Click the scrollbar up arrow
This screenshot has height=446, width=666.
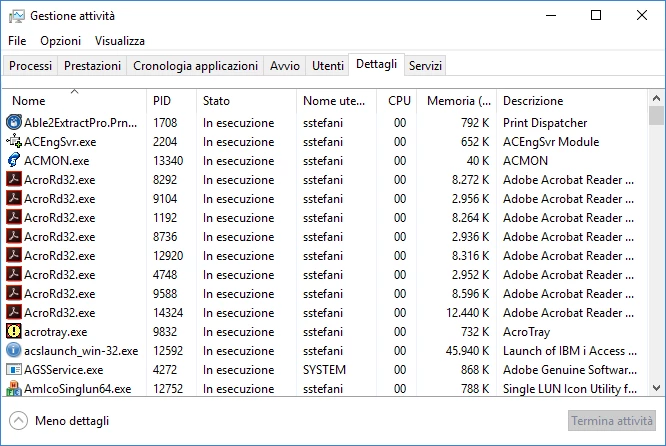point(656,99)
